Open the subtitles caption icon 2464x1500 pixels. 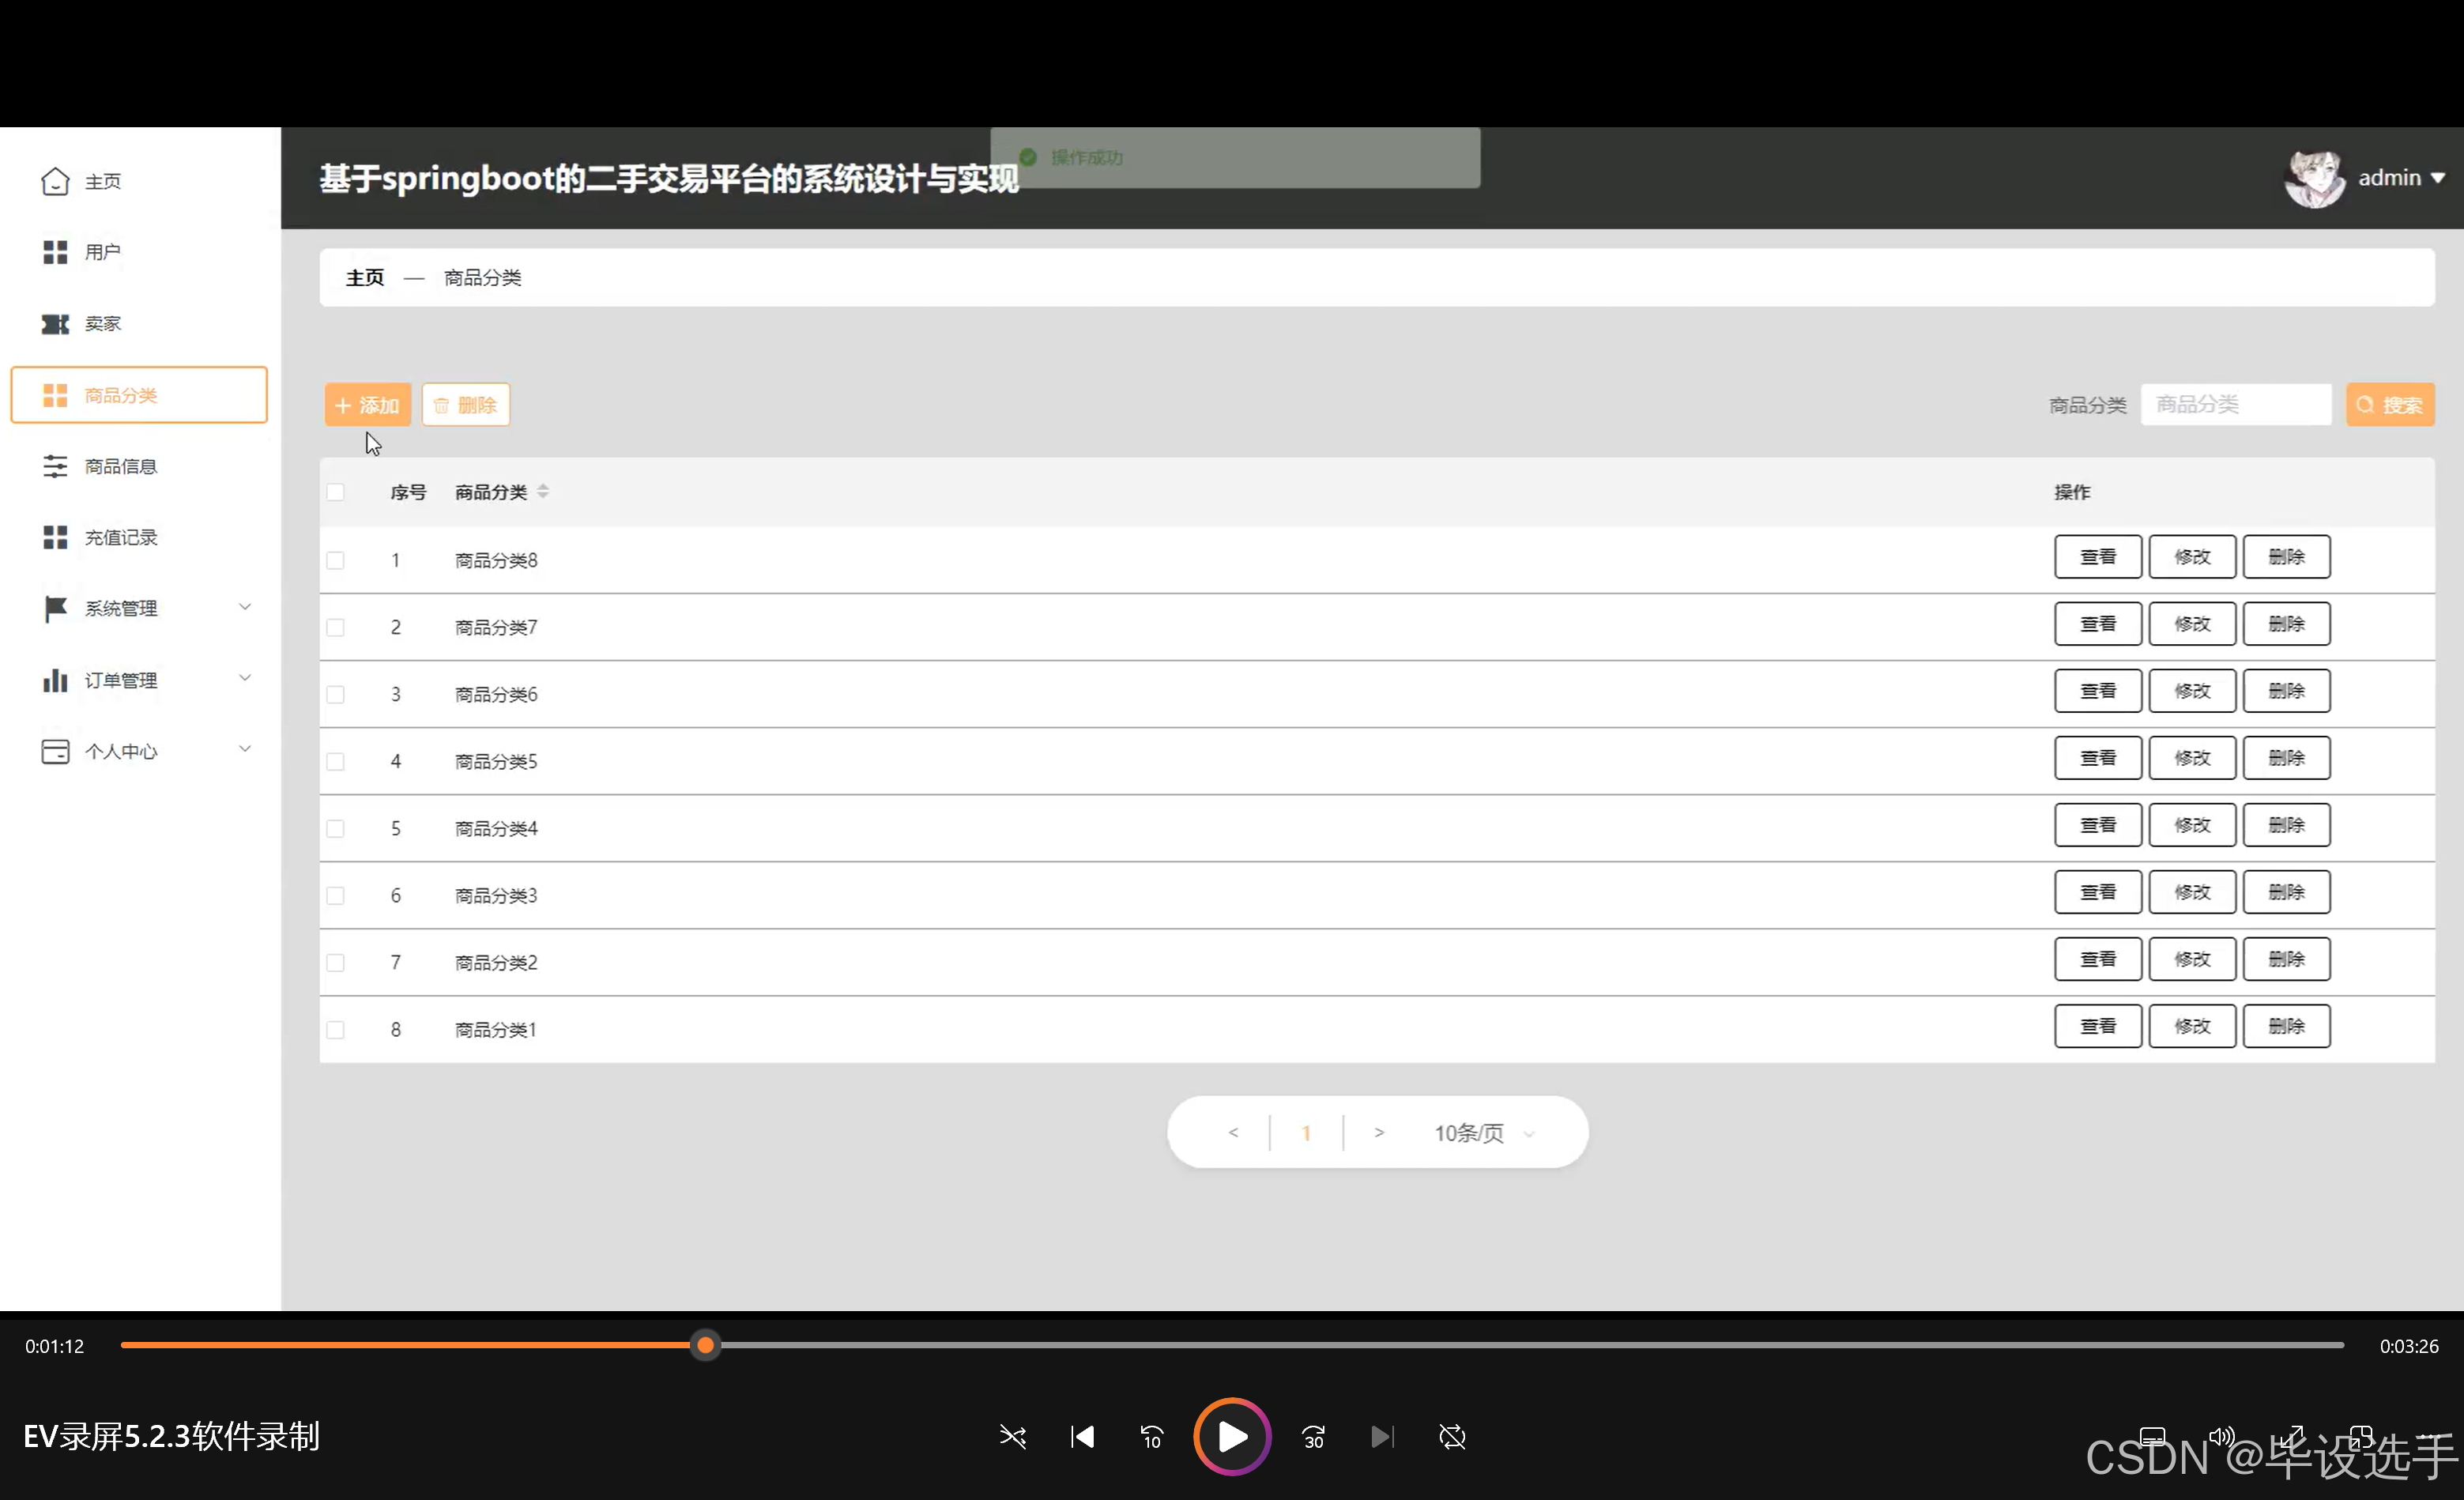pos(2152,1437)
